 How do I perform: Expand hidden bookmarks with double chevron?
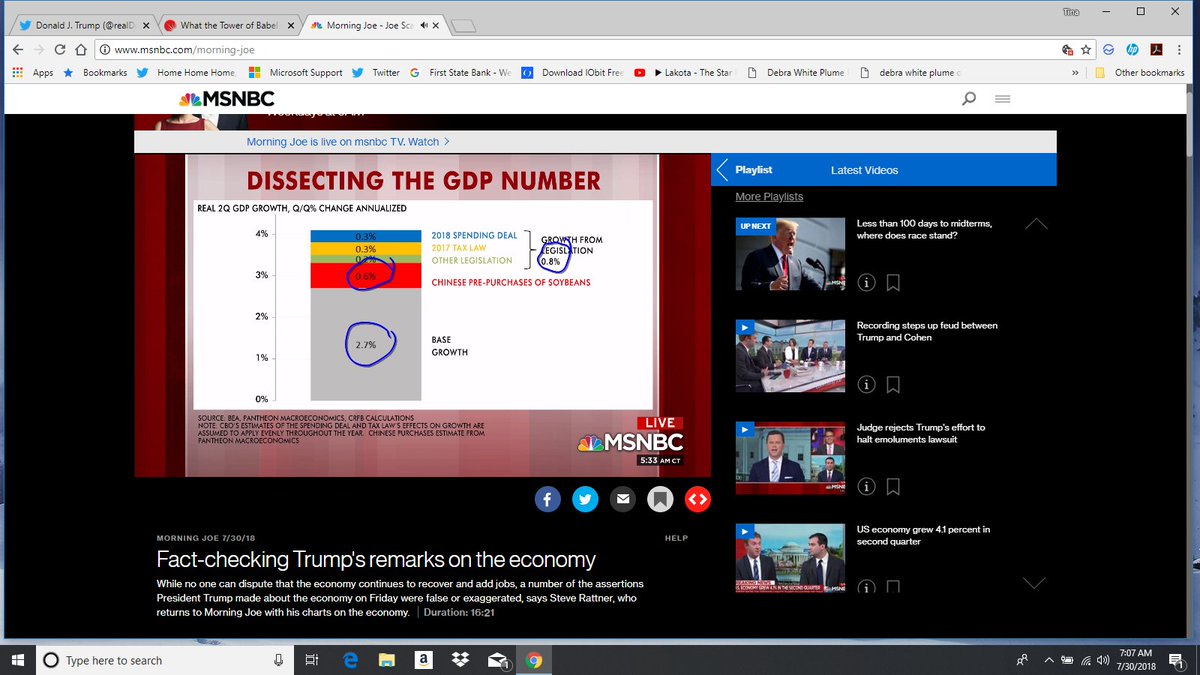pos(1075,72)
